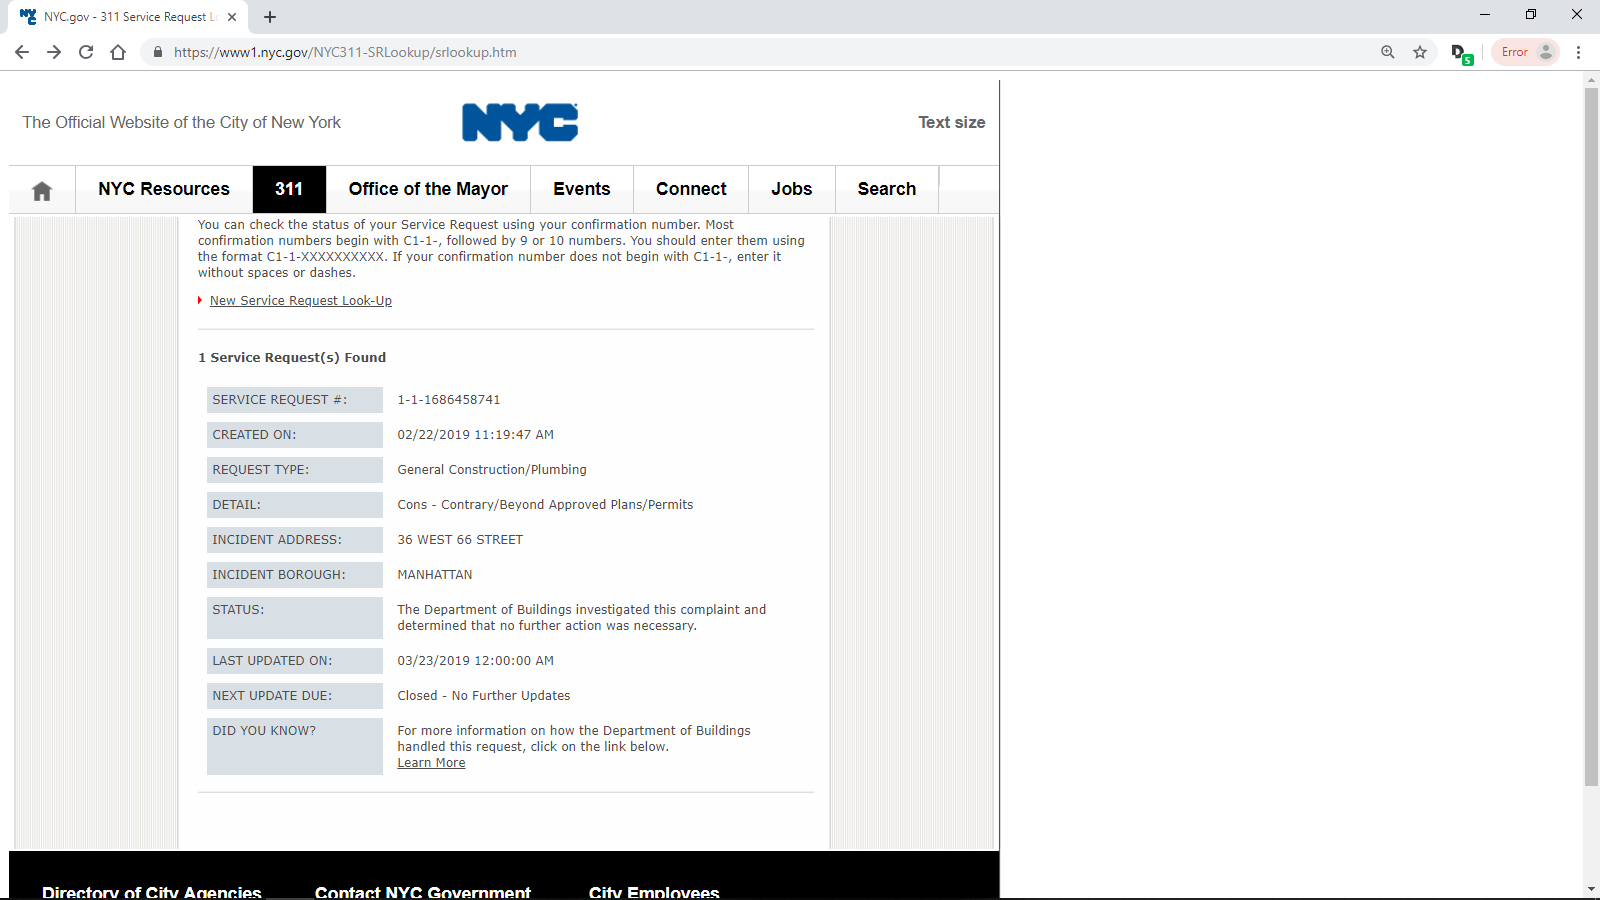Open the 311 navigation tab
Image resolution: width=1600 pixels, height=900 pixels.
coord(289,189)
